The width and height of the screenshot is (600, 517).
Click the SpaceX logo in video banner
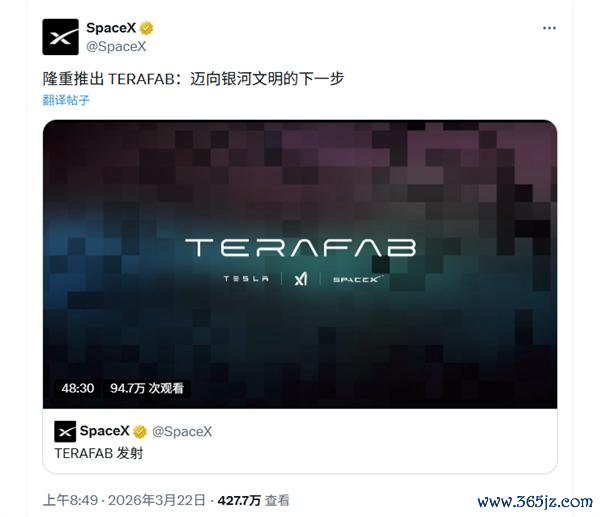[357, 279]
